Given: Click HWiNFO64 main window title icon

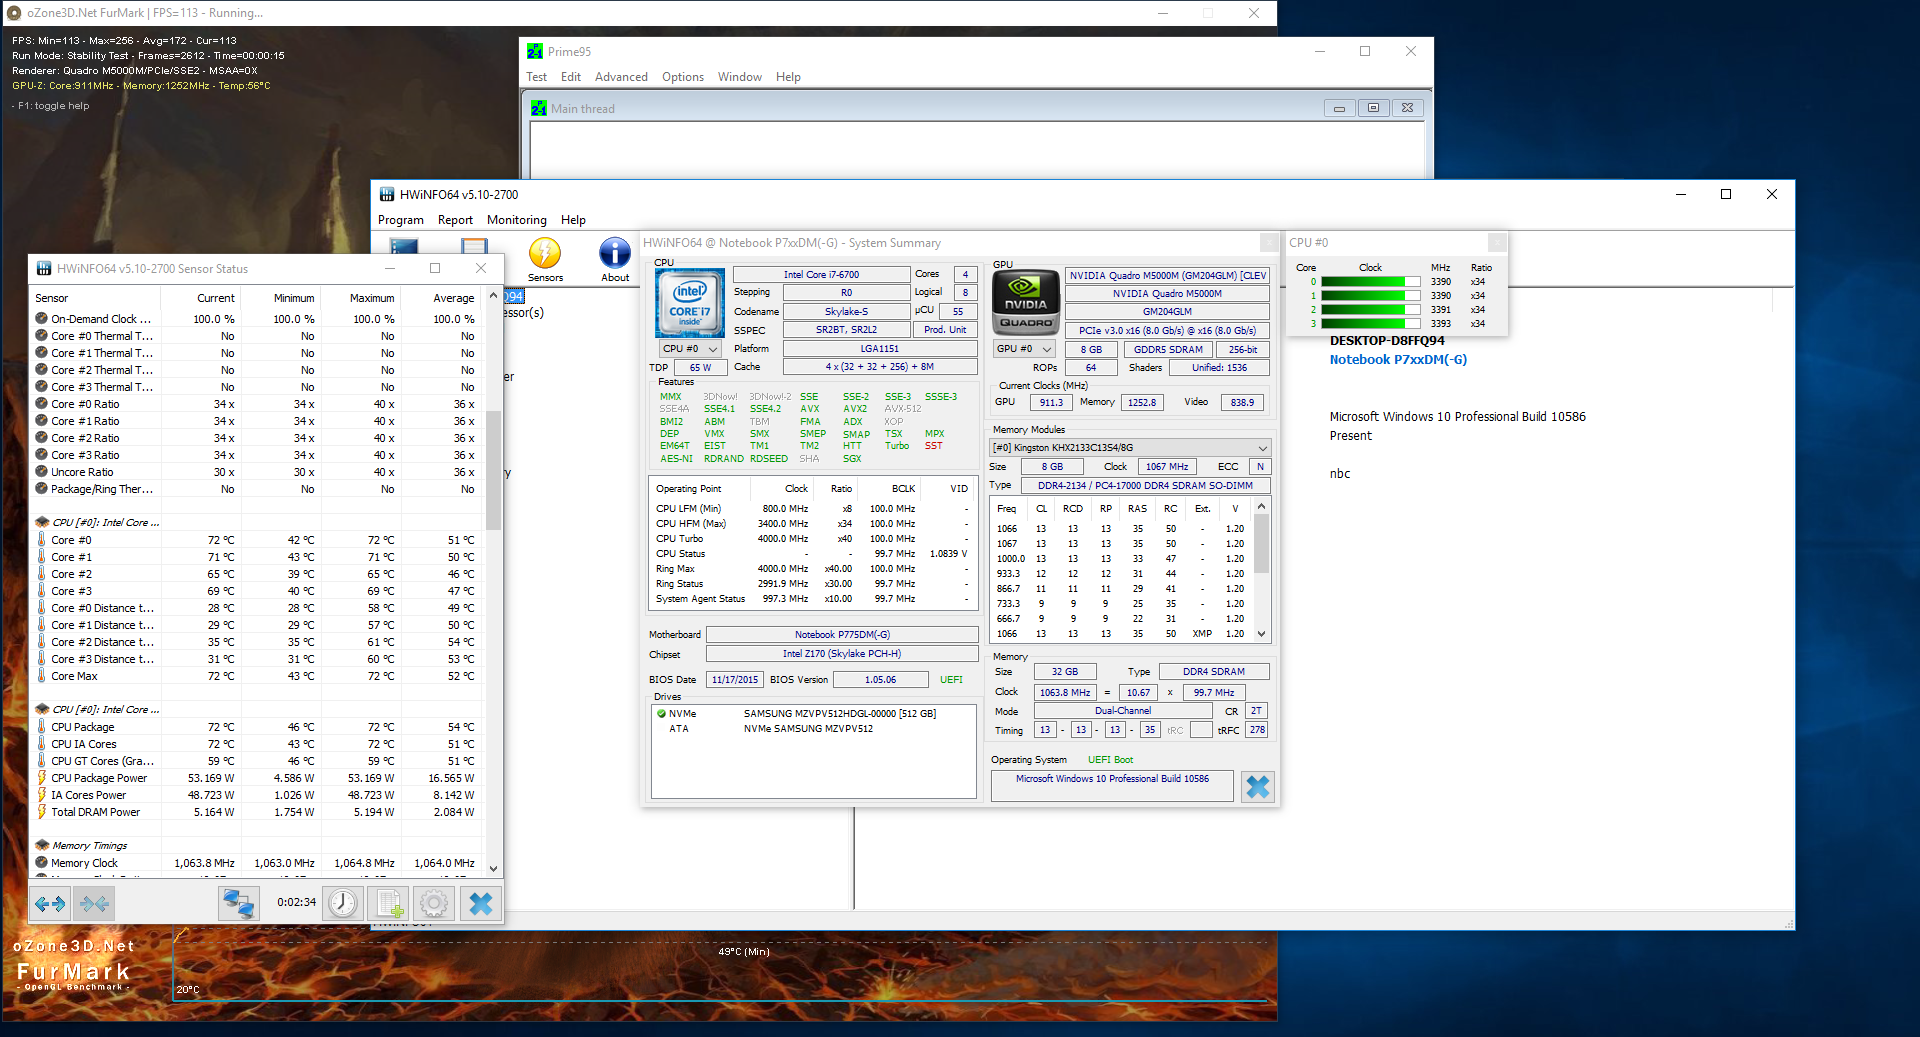Looking at the screenshot, I should [x=387, y=195].
